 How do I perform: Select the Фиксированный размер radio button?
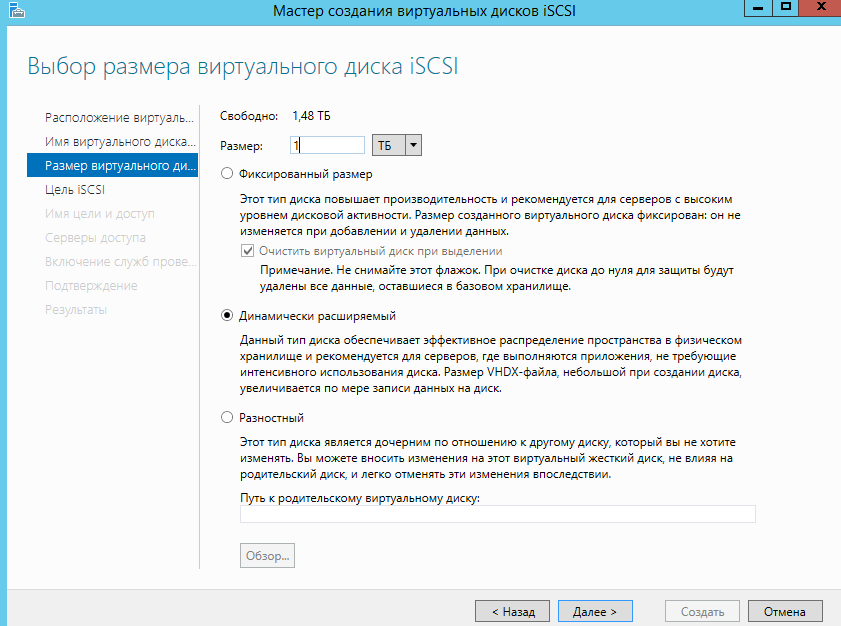click(x=227, y=174)
